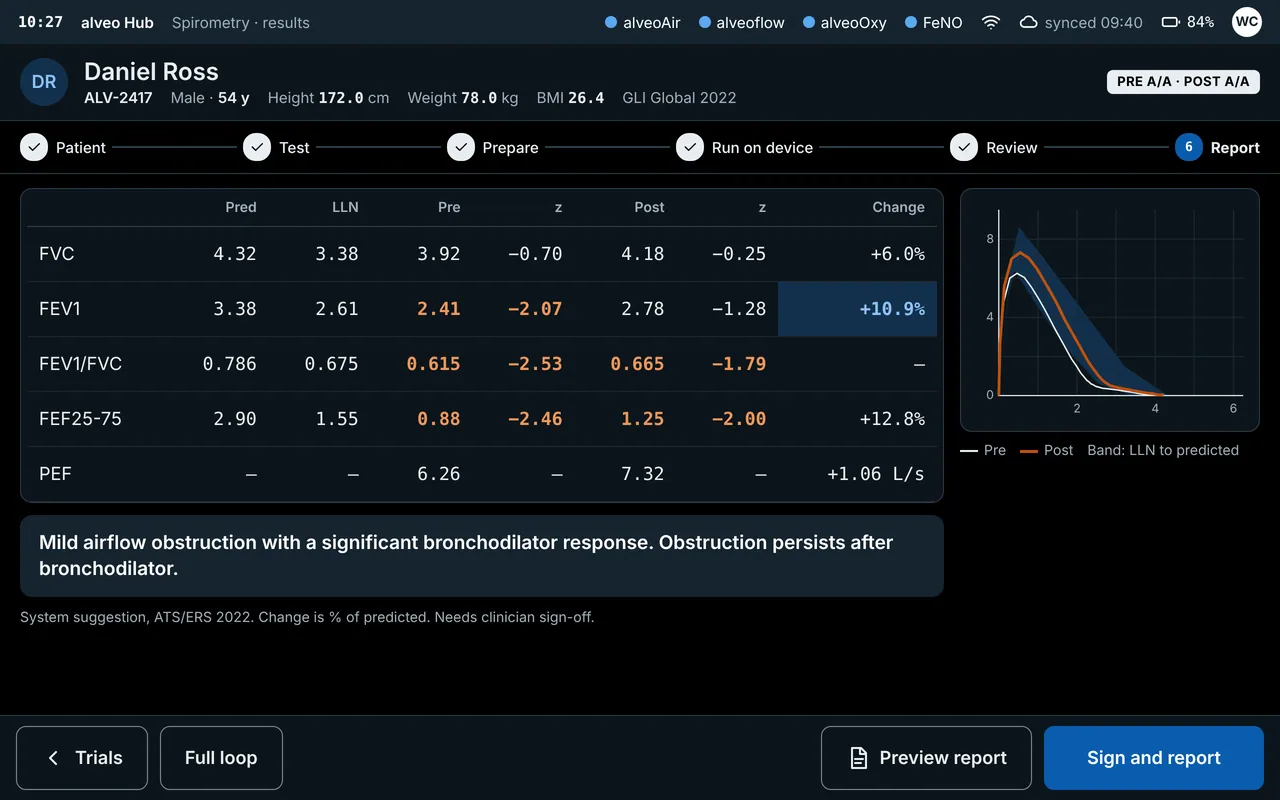Click the Run on device checkmark icon
This screenshot has width=1280, height=800.
tap(690, 147)
